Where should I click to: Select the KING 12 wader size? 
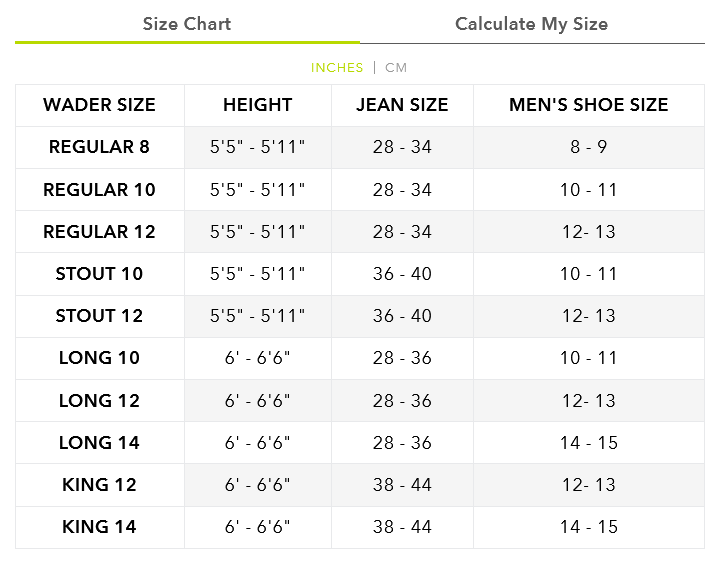[100, 485]
